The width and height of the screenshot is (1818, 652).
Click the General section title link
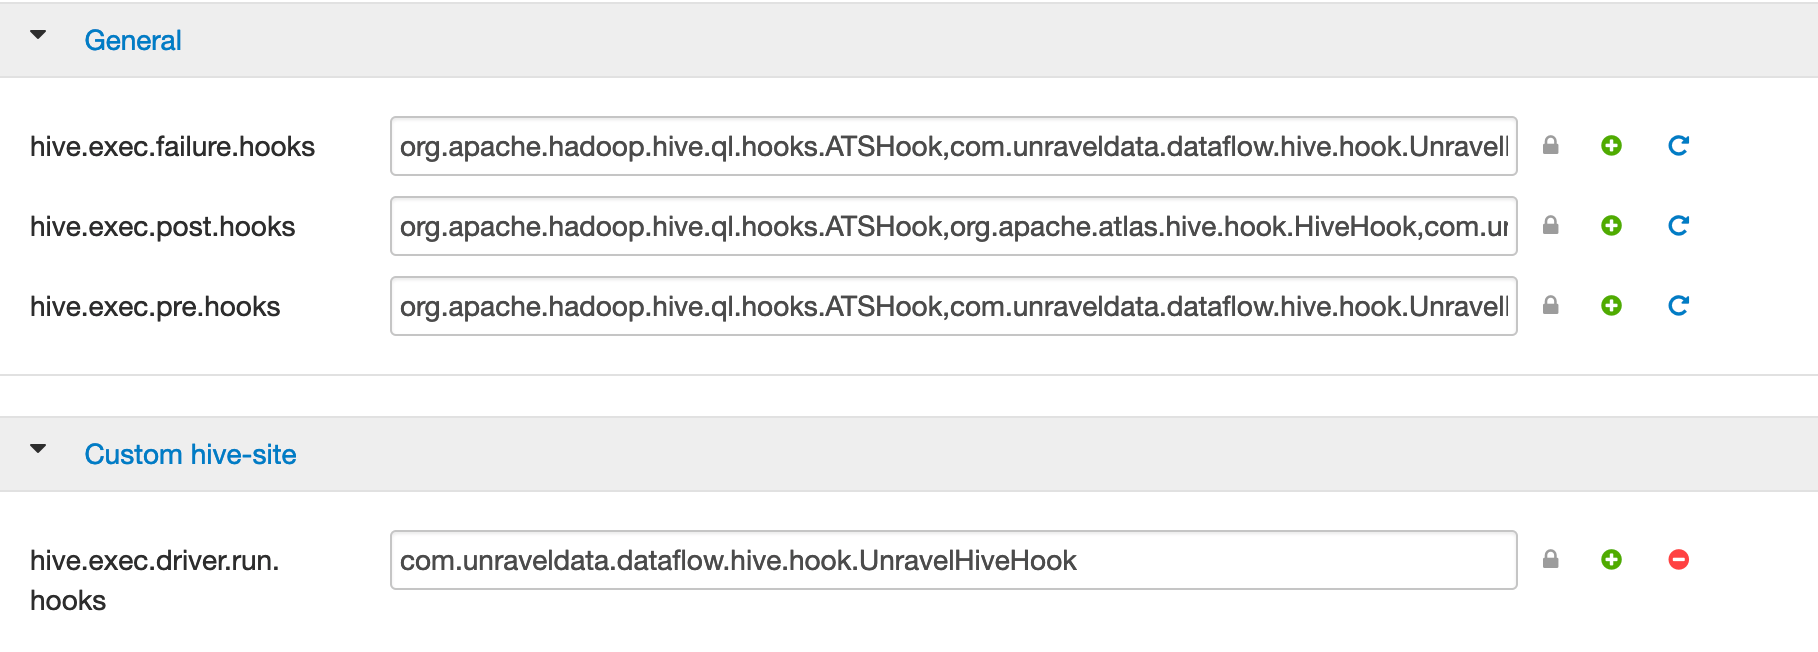(x=133, y=40)
